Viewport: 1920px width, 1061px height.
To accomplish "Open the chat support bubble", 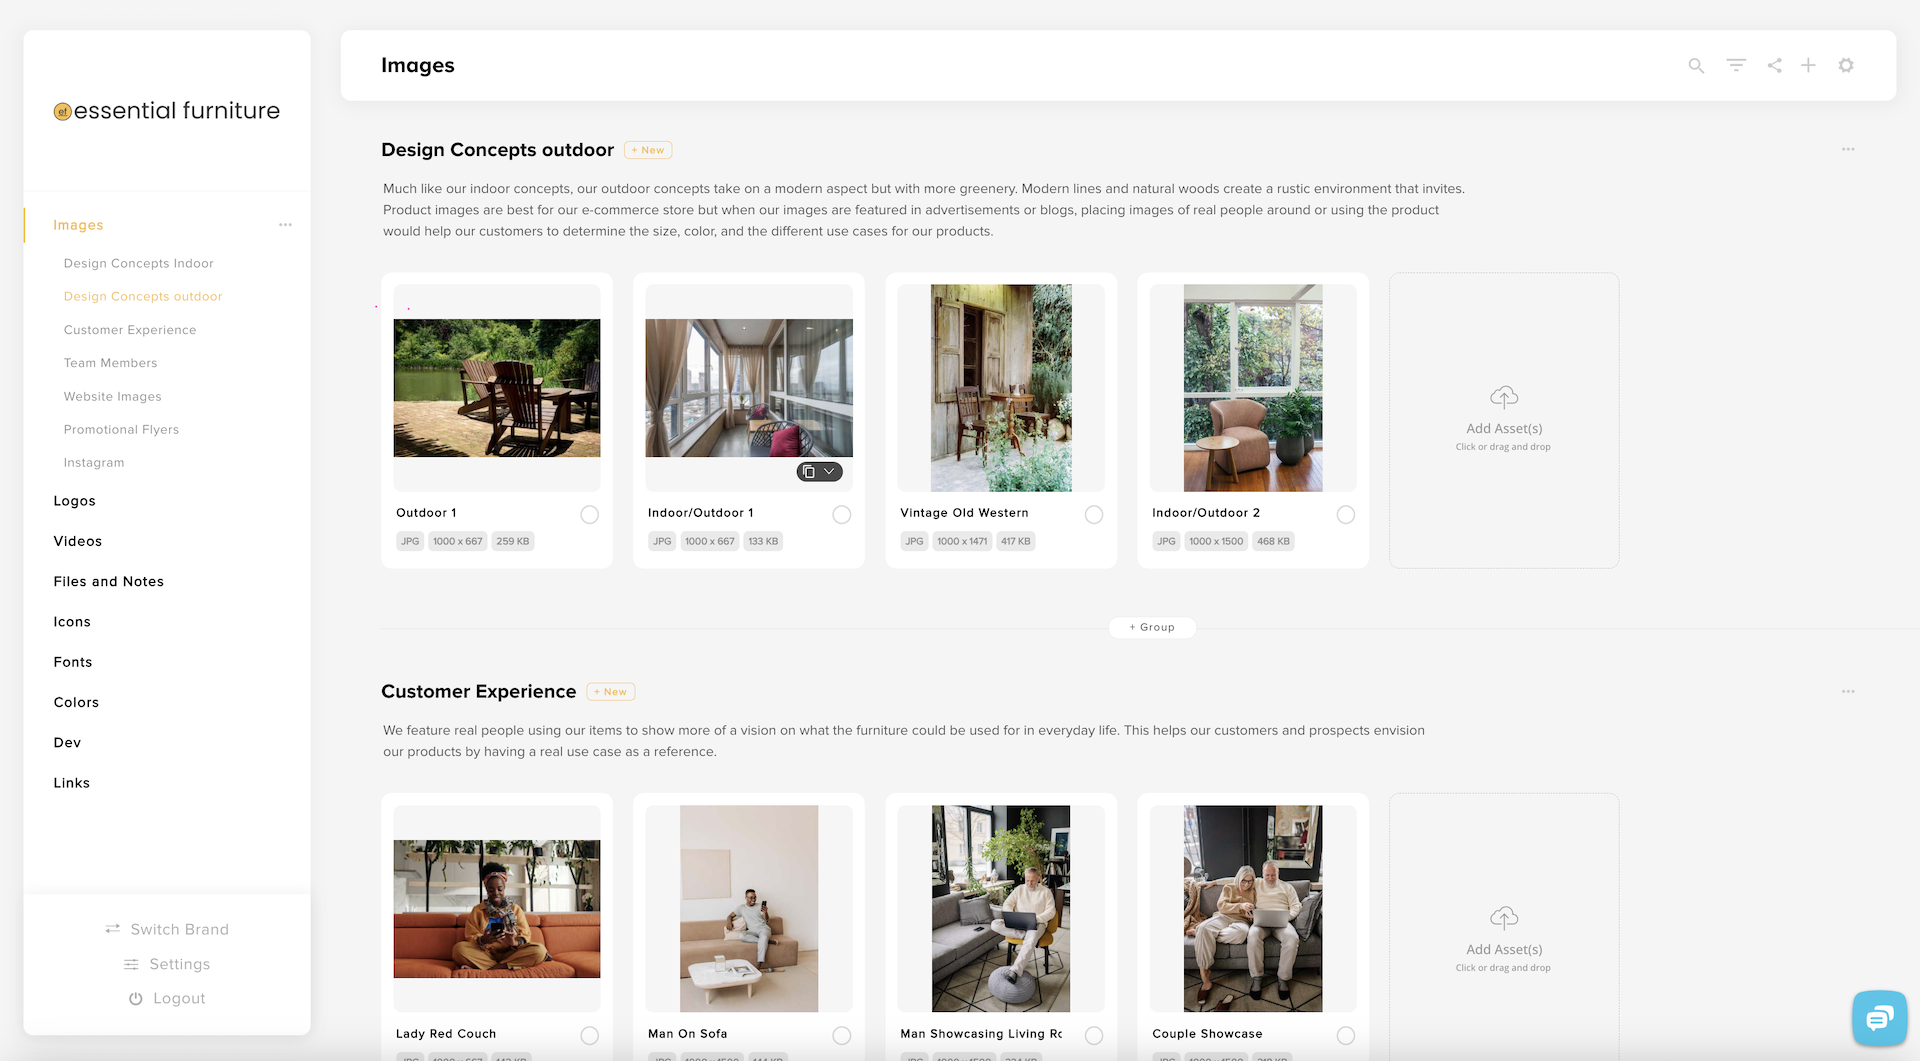I will [x=1879, y=1018].
